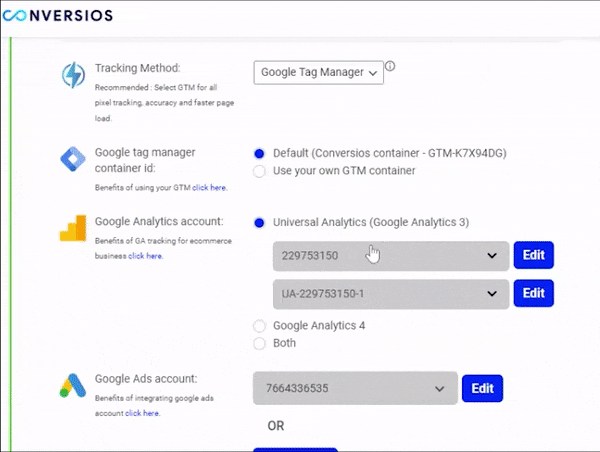Click the Recommended Select GTM description text
Image resolution: width=600 pixels, height=452 pixels.
pos(164,103)
